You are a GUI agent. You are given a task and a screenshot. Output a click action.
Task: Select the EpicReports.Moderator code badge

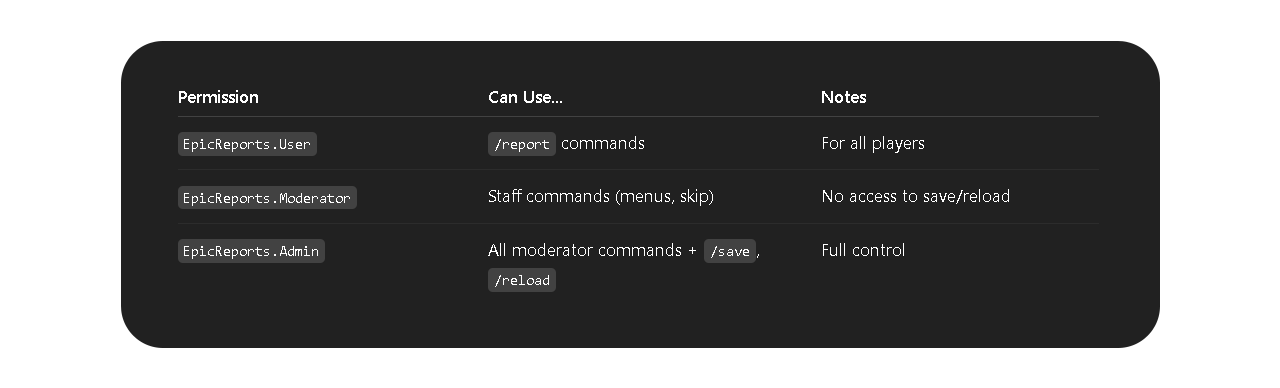click(x=267, y=198)
